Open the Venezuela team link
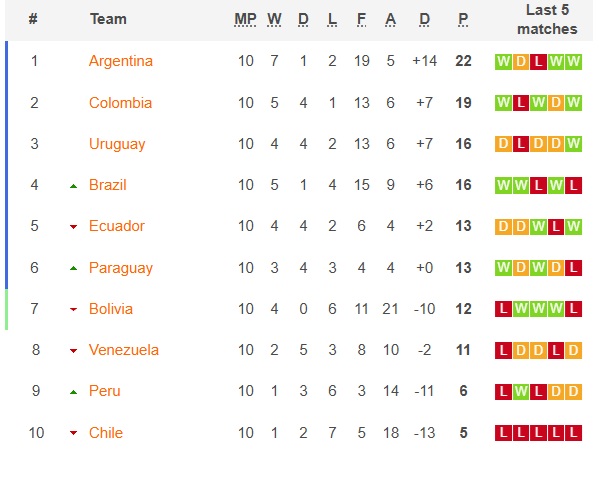Screen dimensions: 600x488 [x=124, y=350]
